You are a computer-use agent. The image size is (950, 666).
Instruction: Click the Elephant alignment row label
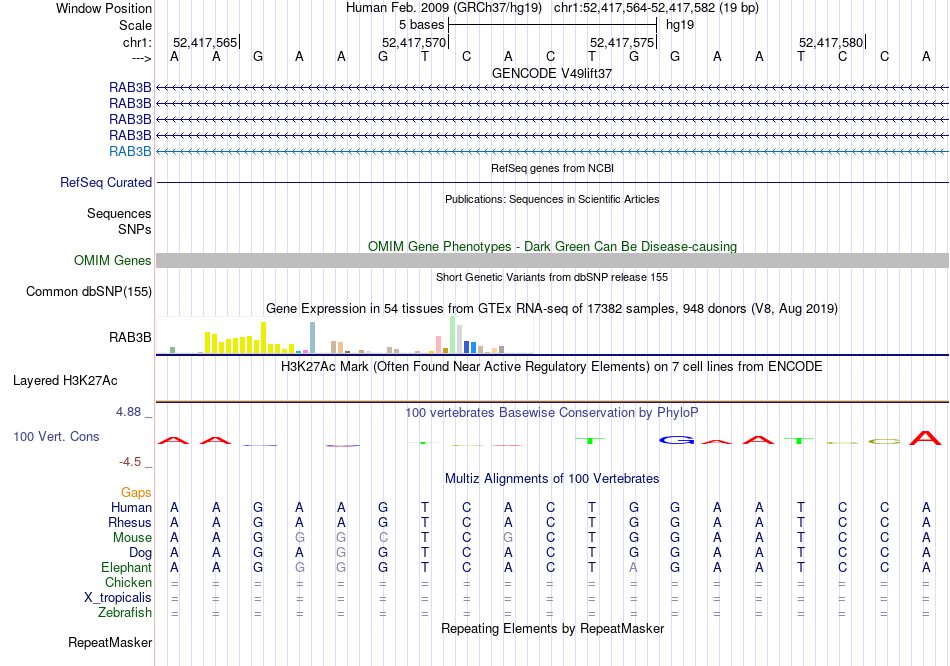click(x=126, y=568)
